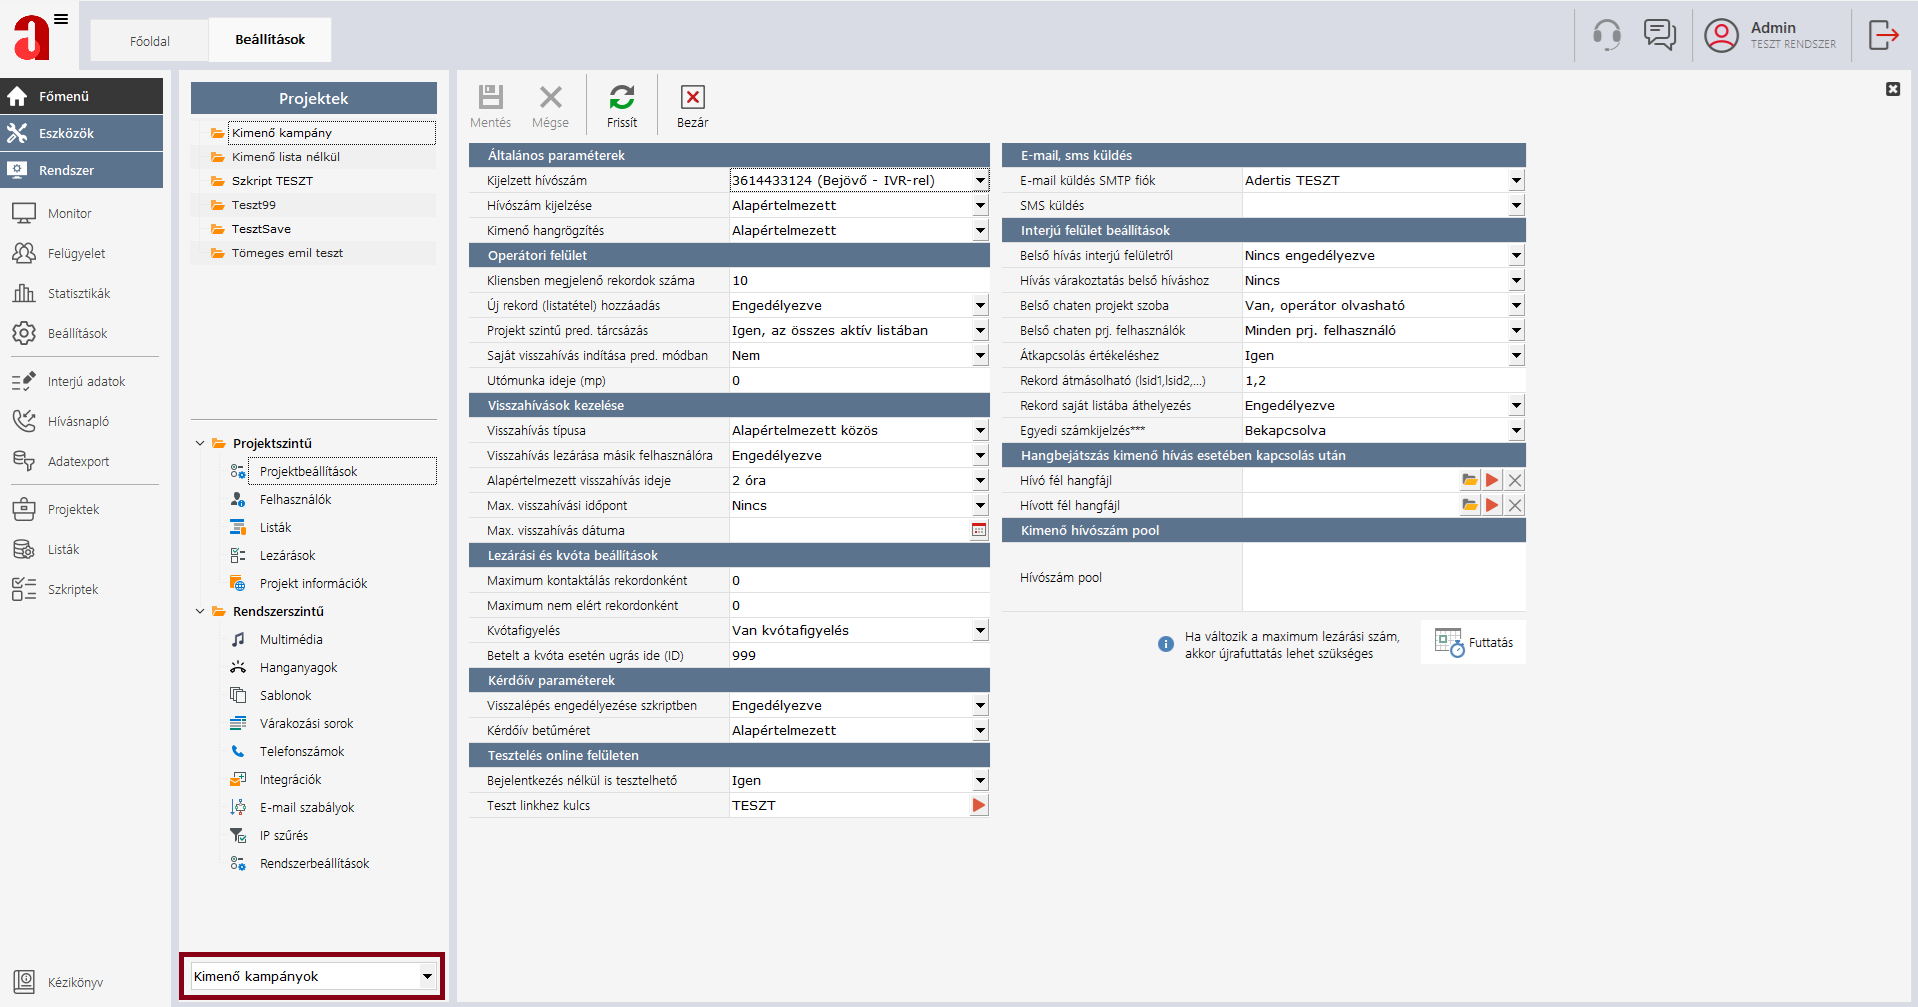Collapse the Rendszerszintű tree node
The height and width of the screenshot is (1007, 1918).
pos(200,611)
